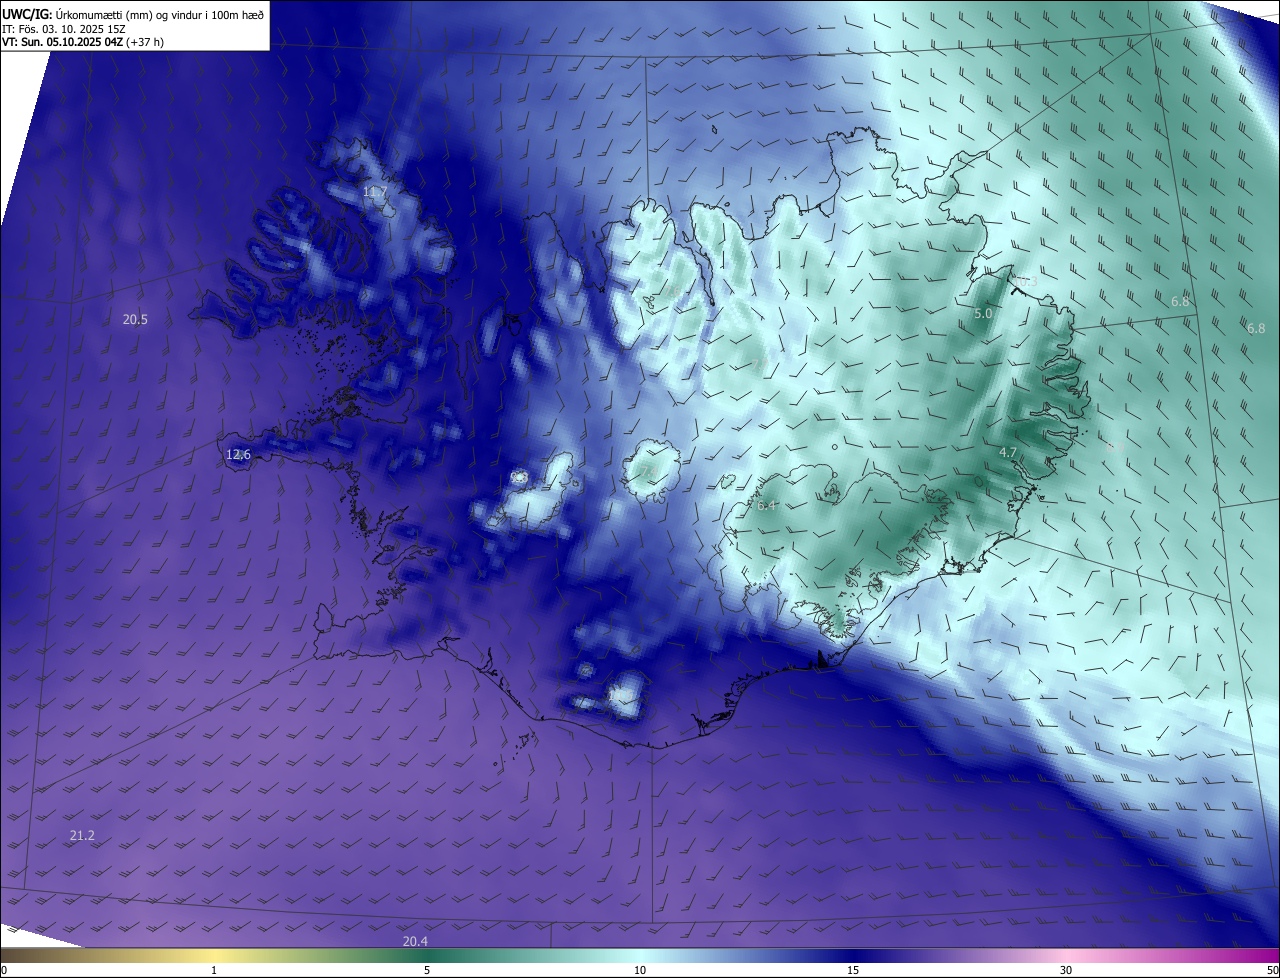Click the faint 10.3 value near the coast

[1027, 281]
